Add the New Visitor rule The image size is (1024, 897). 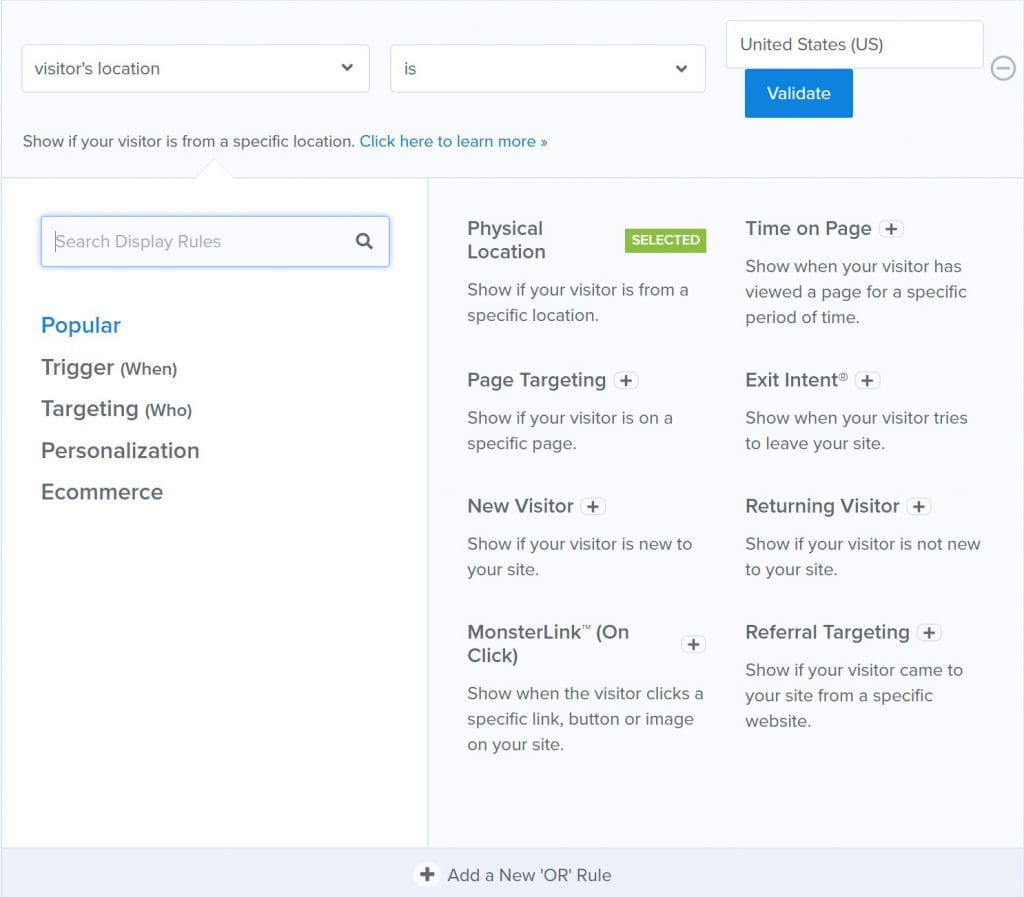pos(593,506)
